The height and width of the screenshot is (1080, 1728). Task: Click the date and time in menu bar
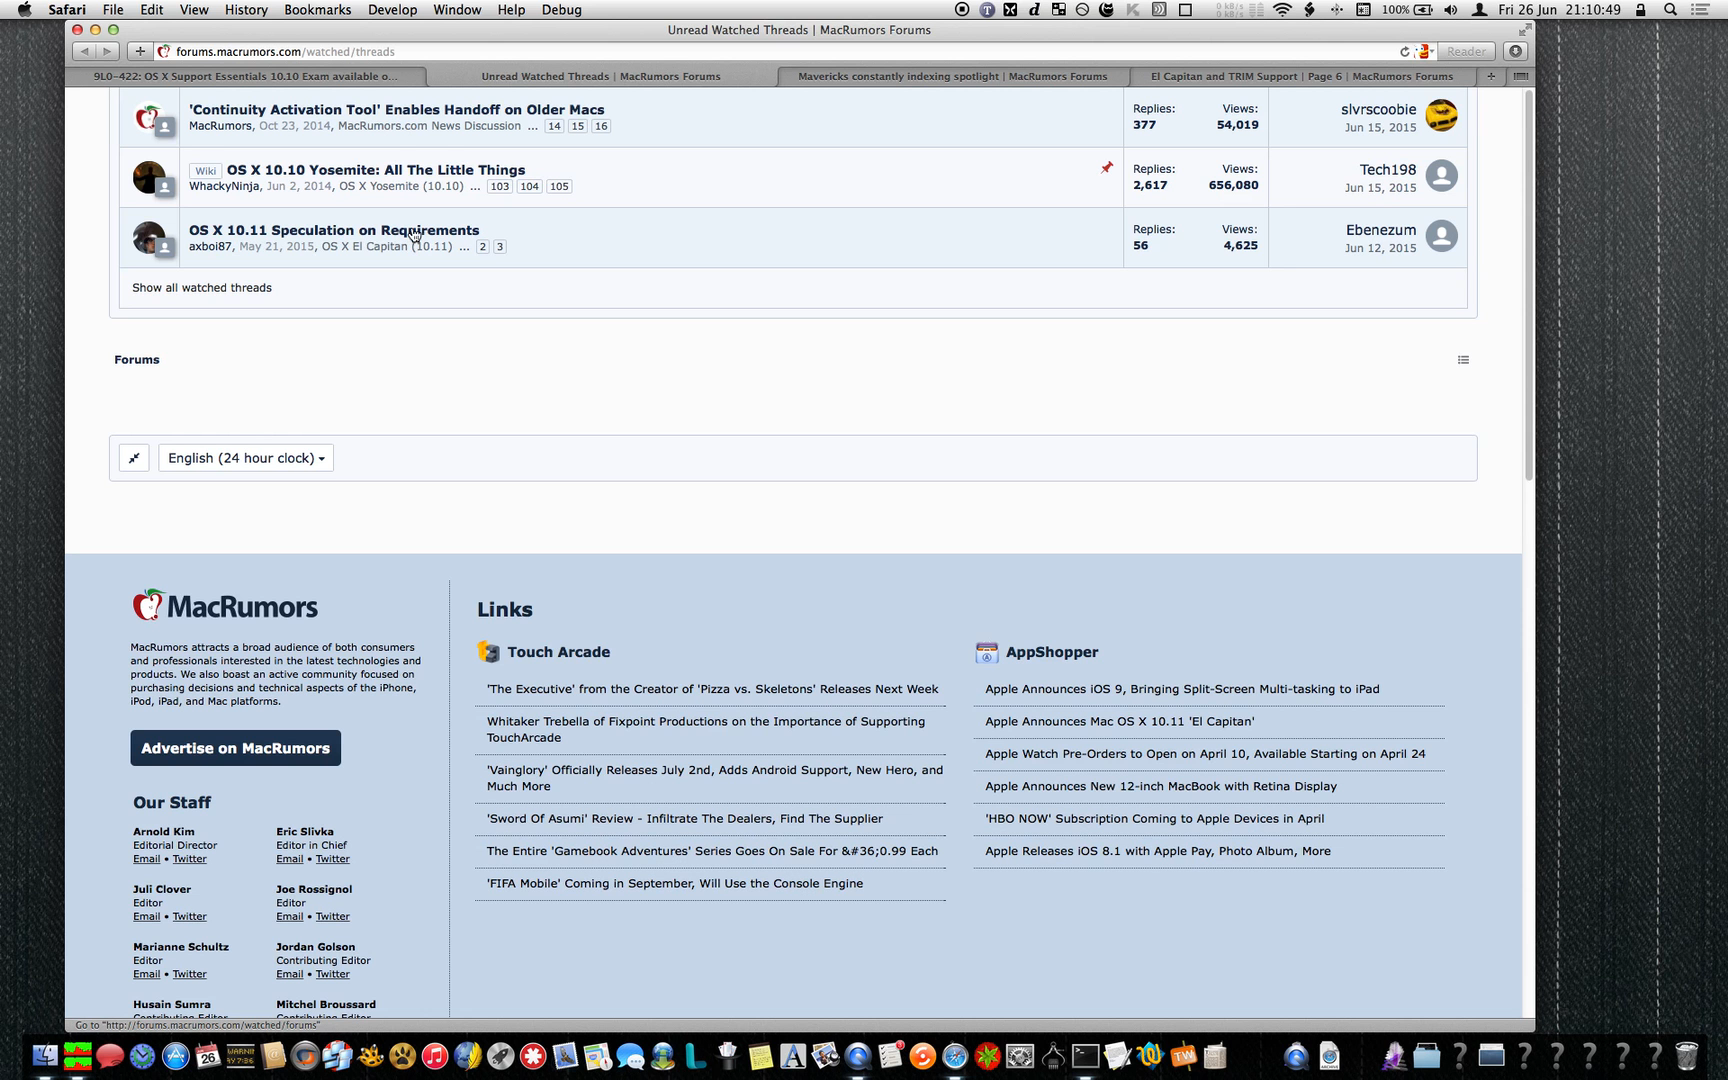tap(1559, 10)
